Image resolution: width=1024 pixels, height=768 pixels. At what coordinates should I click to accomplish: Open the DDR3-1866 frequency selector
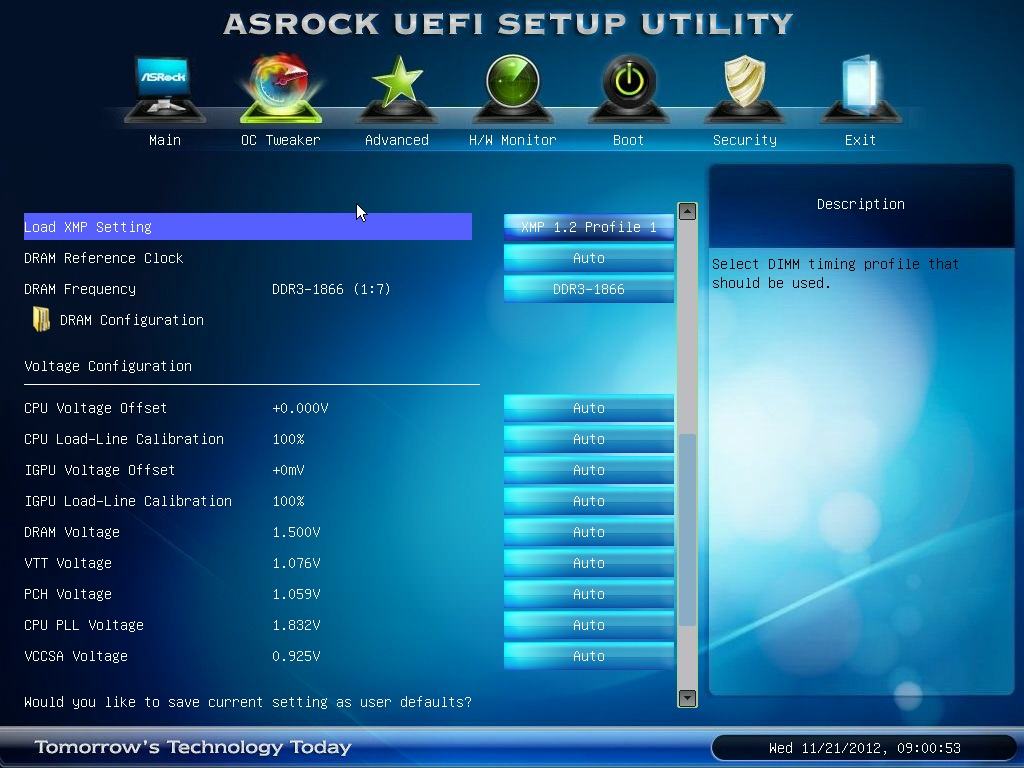pos(589,289)
